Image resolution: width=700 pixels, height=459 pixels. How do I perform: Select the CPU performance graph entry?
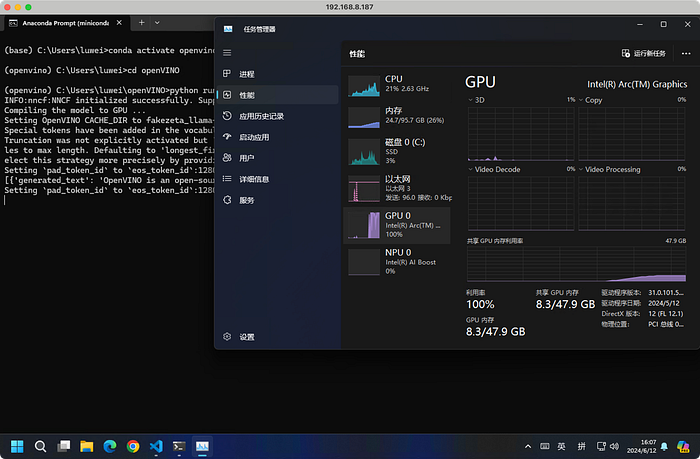coord(397,86)
